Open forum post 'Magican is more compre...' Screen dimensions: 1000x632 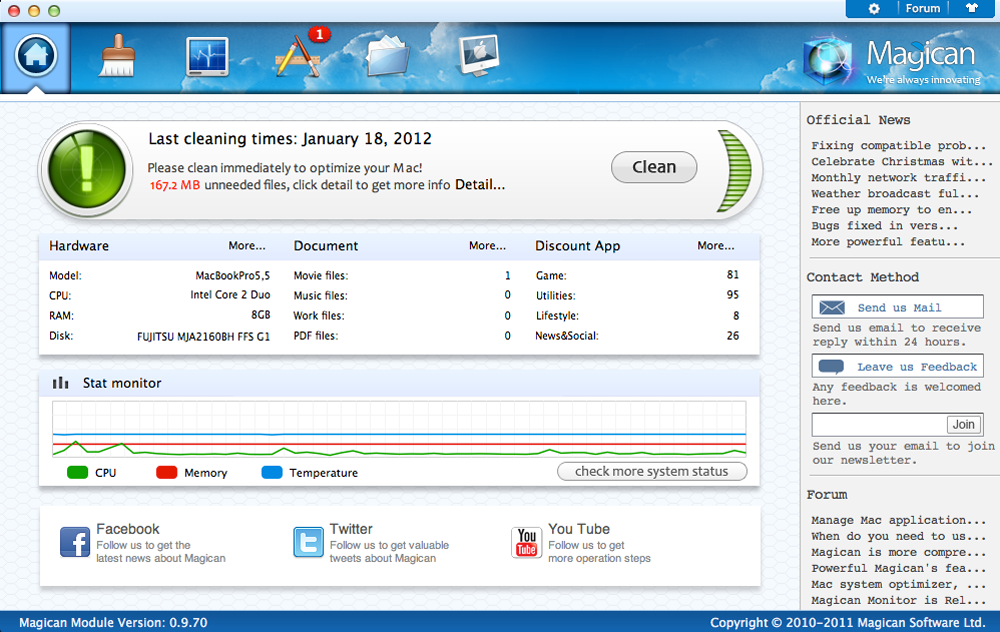tap(898, 552)
